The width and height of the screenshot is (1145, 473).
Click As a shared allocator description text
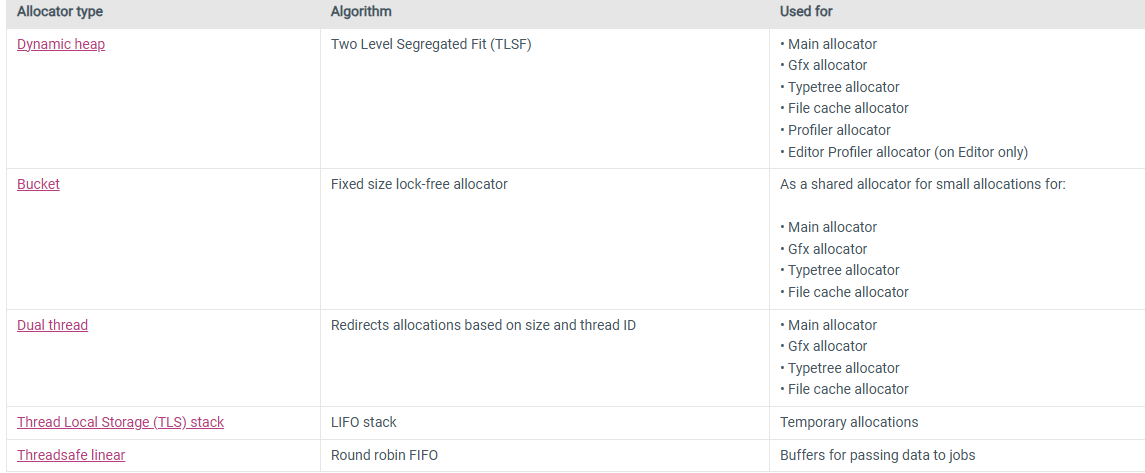click(923, 184)
